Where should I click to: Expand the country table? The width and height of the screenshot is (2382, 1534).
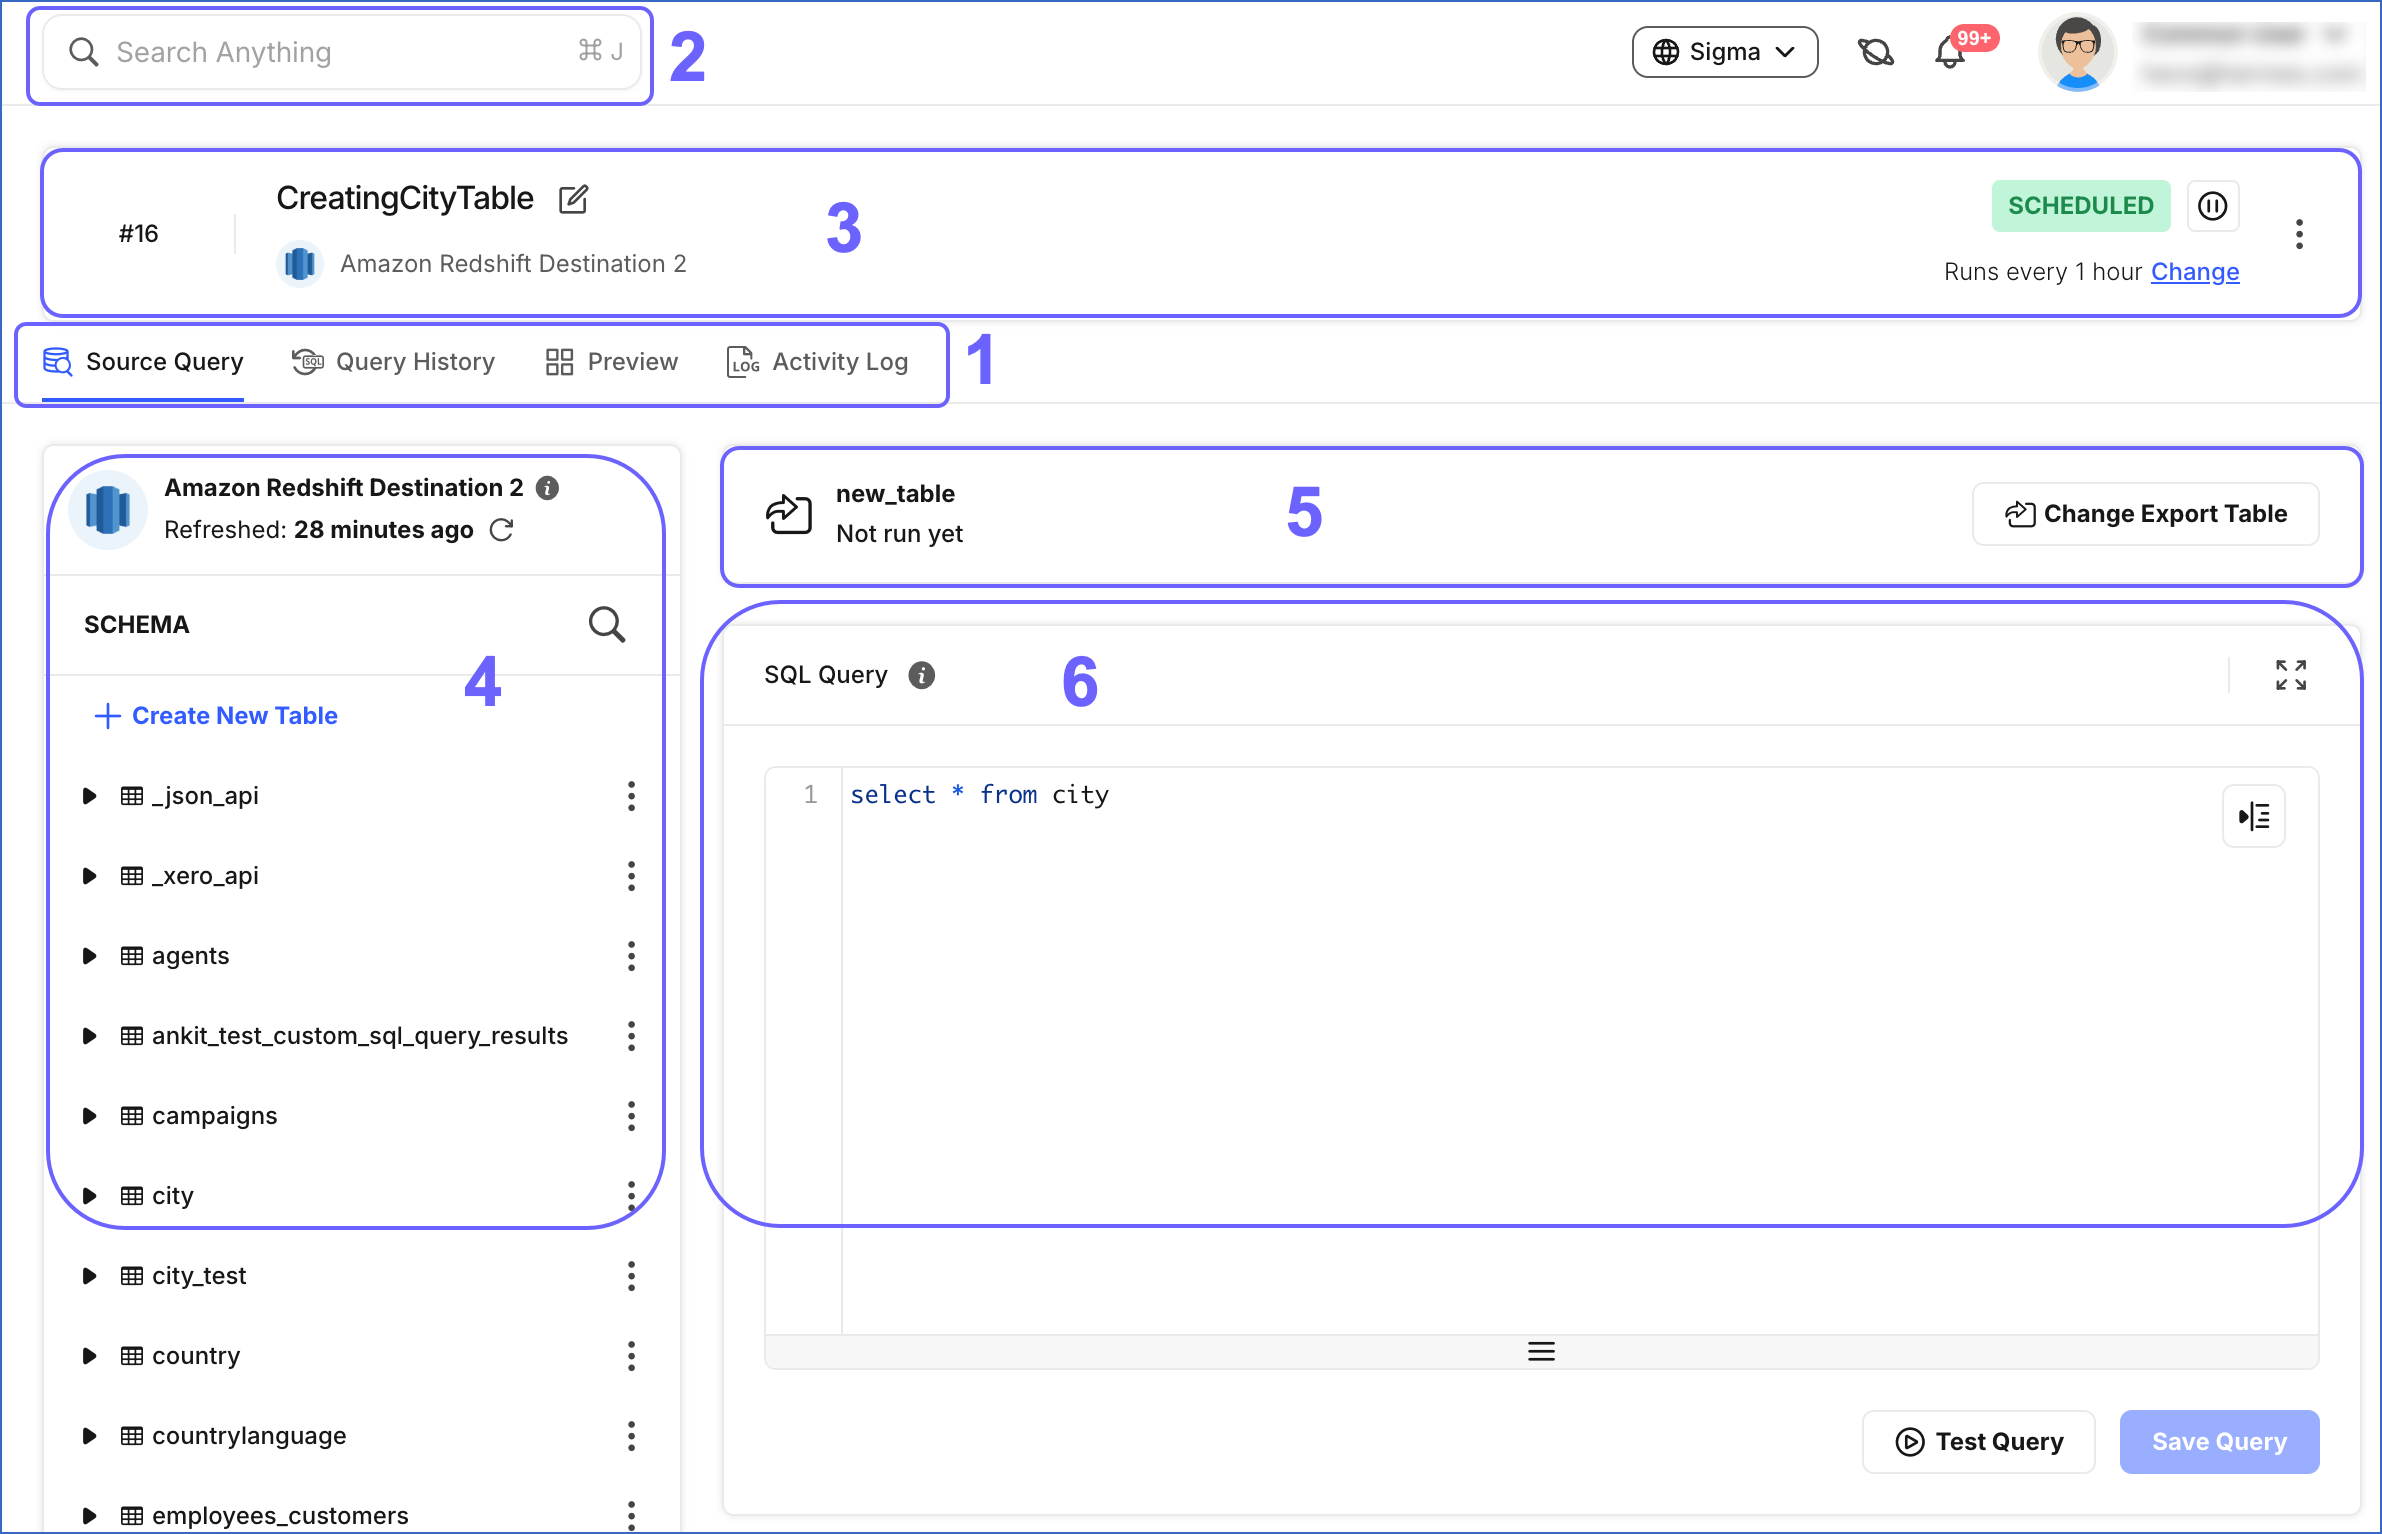(x=89, y=1356)
